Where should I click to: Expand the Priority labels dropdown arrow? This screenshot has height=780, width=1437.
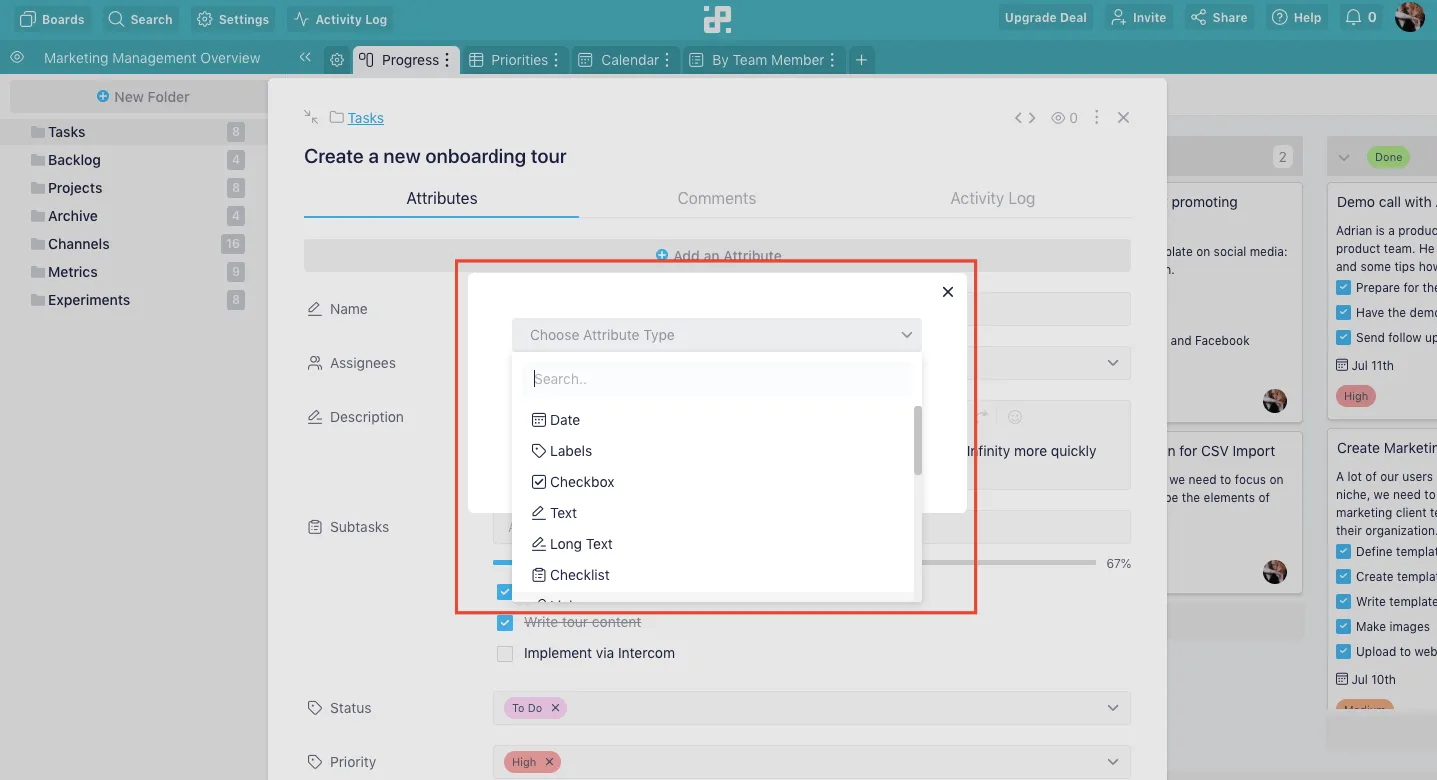[1113, 762]
